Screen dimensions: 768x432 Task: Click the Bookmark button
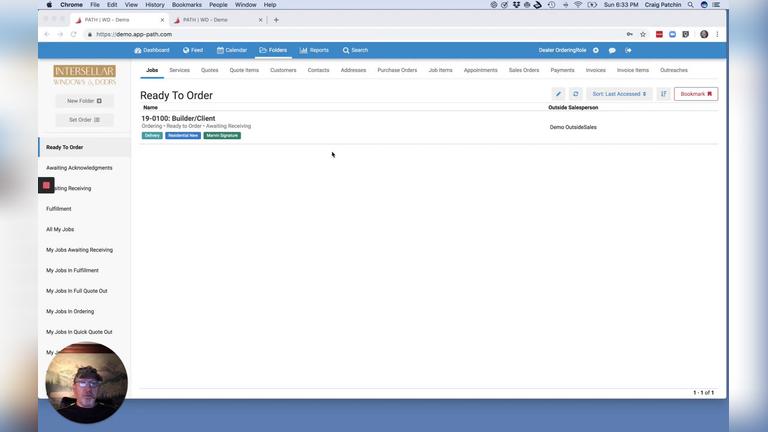click(696, 94)
